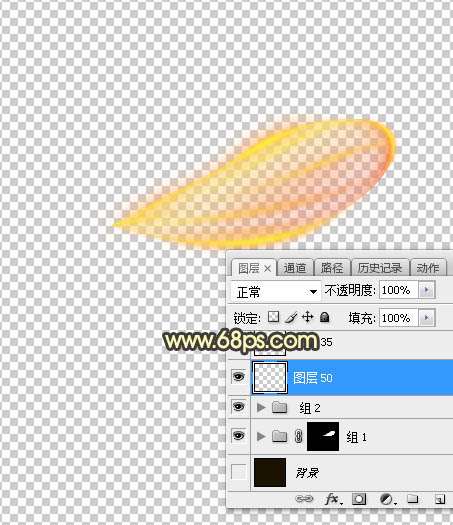Click the lock transparent pixels icon
Image resolution: width=453 pixels, height=525 pixels.
274,317
